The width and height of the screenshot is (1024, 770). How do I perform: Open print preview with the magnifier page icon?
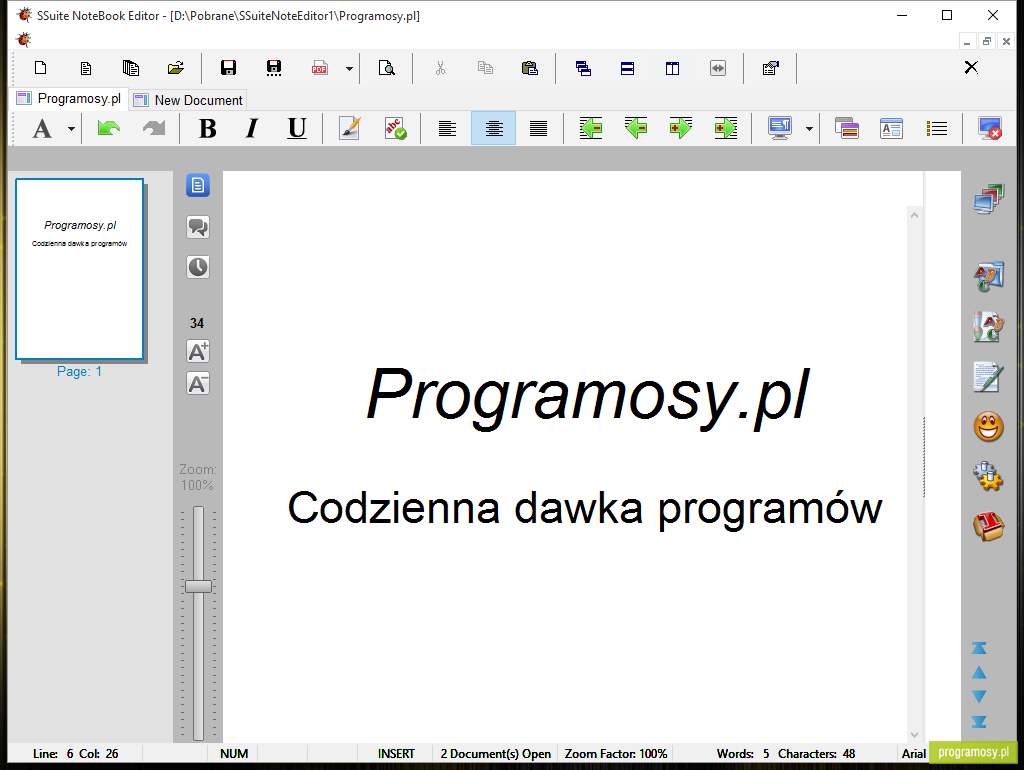click(387, 68)
